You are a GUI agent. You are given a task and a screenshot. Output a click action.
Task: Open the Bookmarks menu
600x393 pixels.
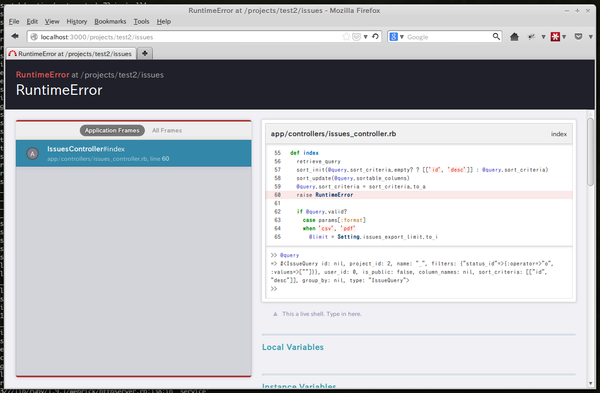110,21
